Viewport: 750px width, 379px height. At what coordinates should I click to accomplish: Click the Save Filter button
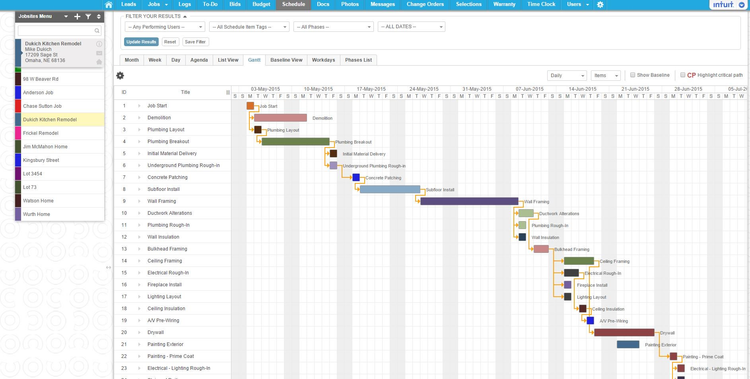tap(195, 42)
